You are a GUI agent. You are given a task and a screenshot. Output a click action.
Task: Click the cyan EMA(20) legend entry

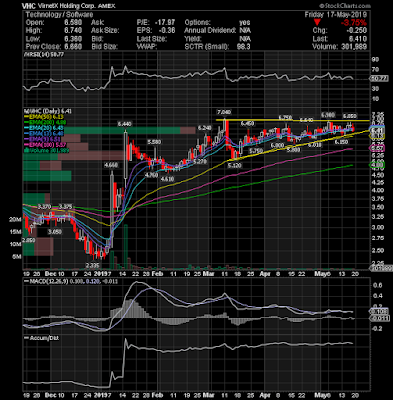coord(44,128)
